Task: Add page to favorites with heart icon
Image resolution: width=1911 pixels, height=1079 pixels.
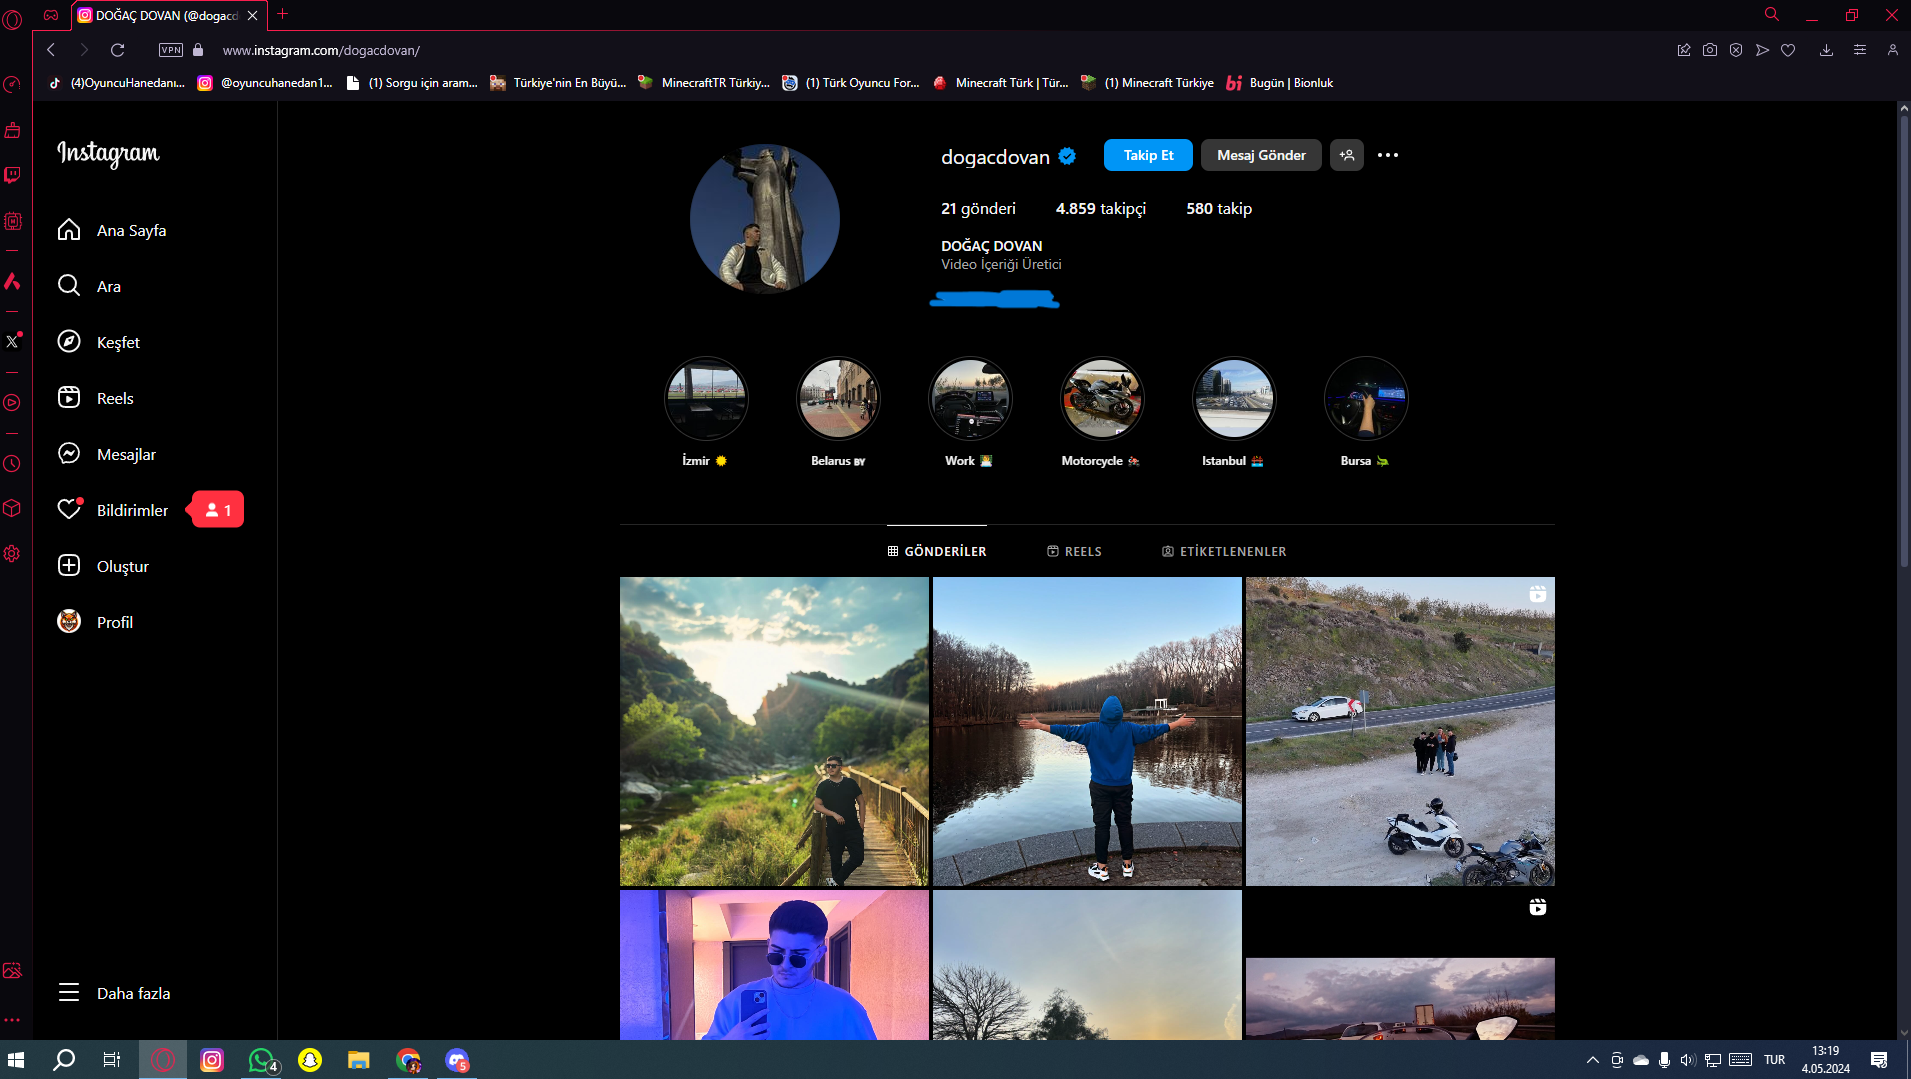Action: point(1788,50)
